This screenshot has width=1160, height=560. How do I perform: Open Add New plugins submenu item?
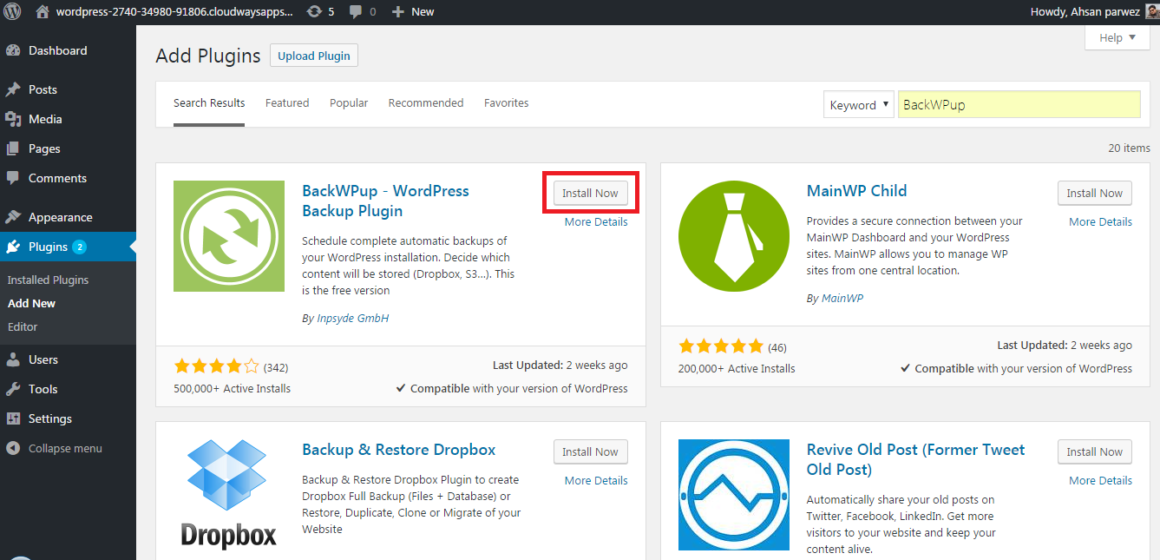[32, 303]
